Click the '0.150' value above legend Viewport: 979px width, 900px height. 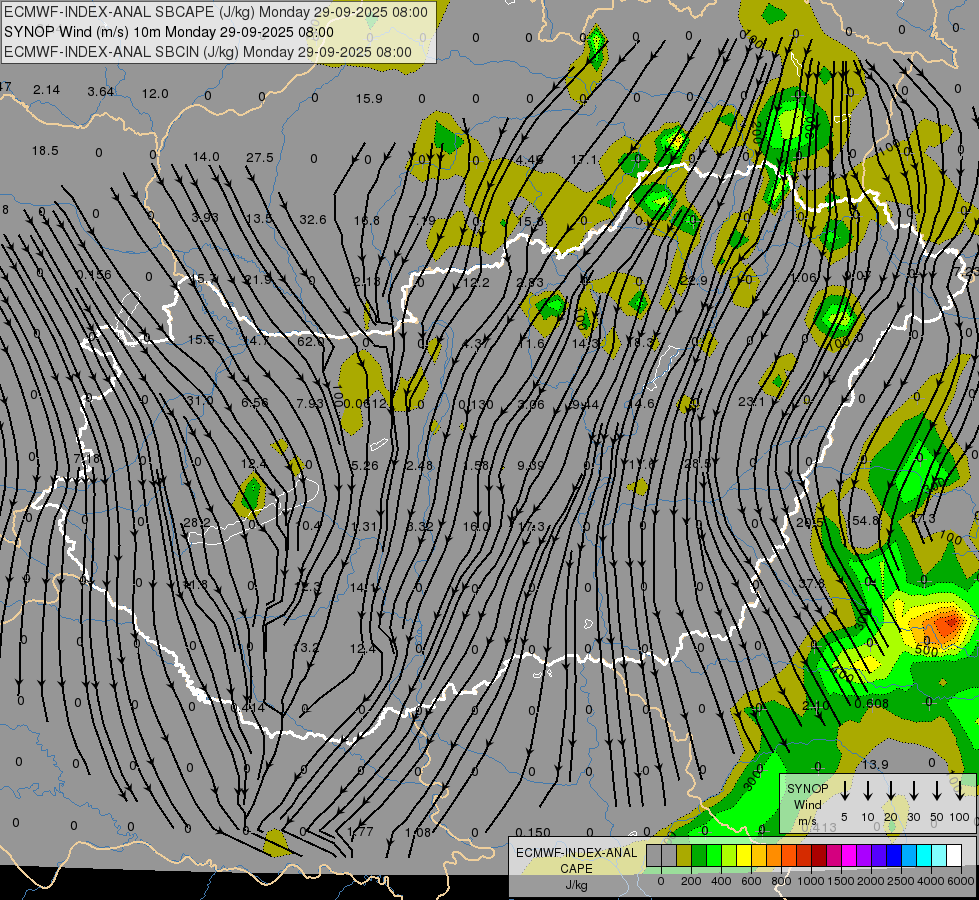tap(534, 832)
